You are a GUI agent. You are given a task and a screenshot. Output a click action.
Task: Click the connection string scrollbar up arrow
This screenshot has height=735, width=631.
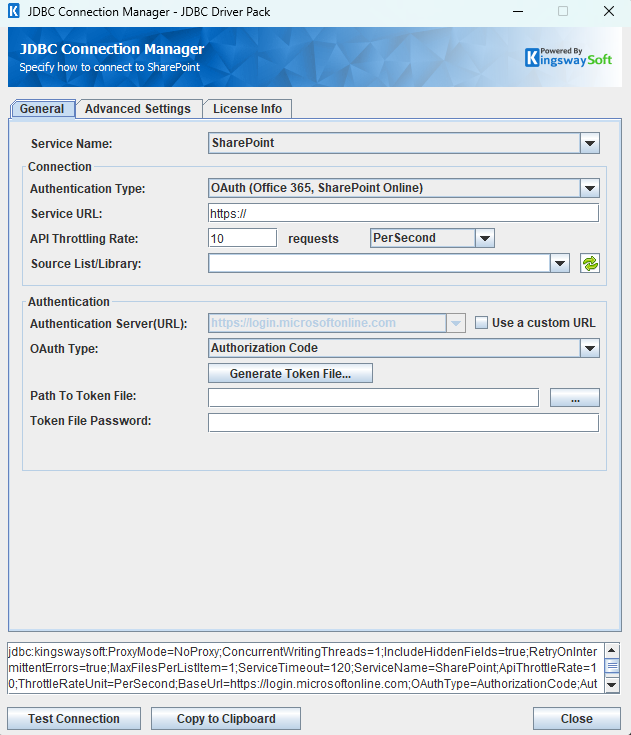612,650
